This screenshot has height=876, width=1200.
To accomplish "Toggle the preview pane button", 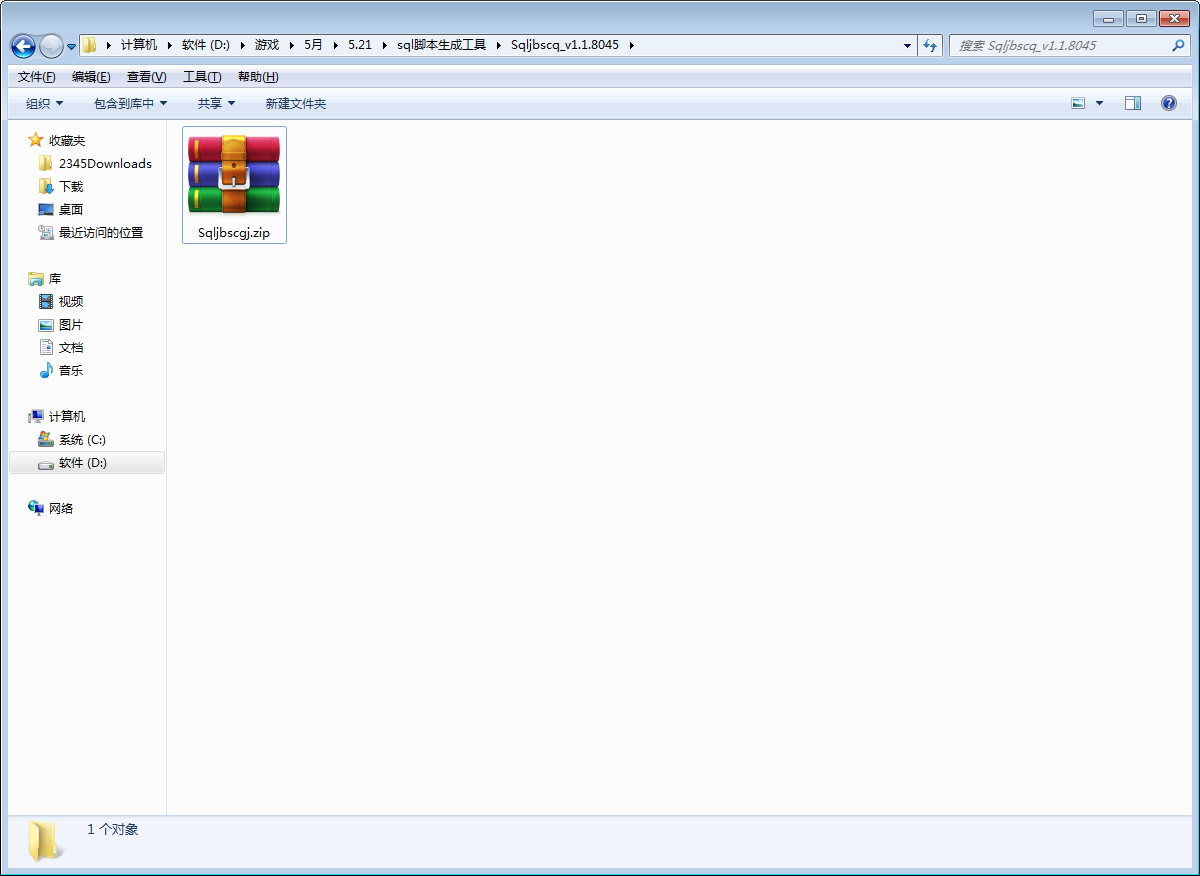I will pyautogui.click(x=1132, y=103).
